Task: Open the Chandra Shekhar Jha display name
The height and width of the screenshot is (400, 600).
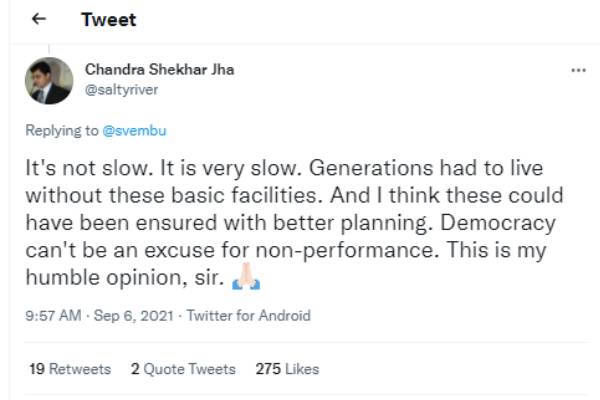Action: (x=160, y=70)
